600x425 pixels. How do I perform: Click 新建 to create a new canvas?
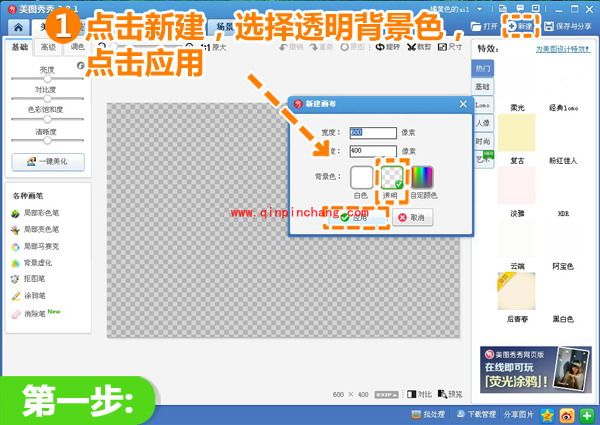click(521, 26)
